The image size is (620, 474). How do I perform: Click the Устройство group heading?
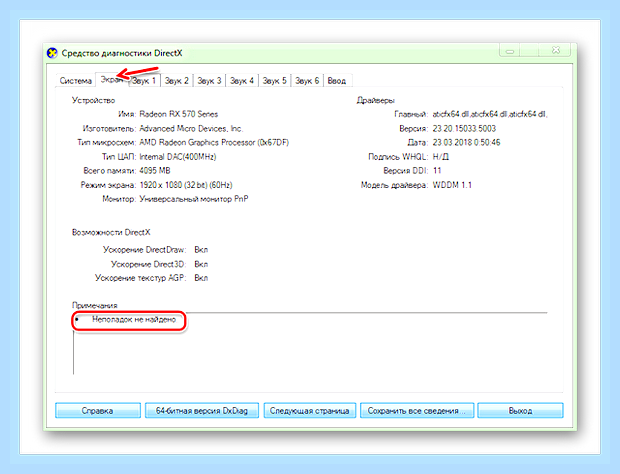click(x=93, y=100)
